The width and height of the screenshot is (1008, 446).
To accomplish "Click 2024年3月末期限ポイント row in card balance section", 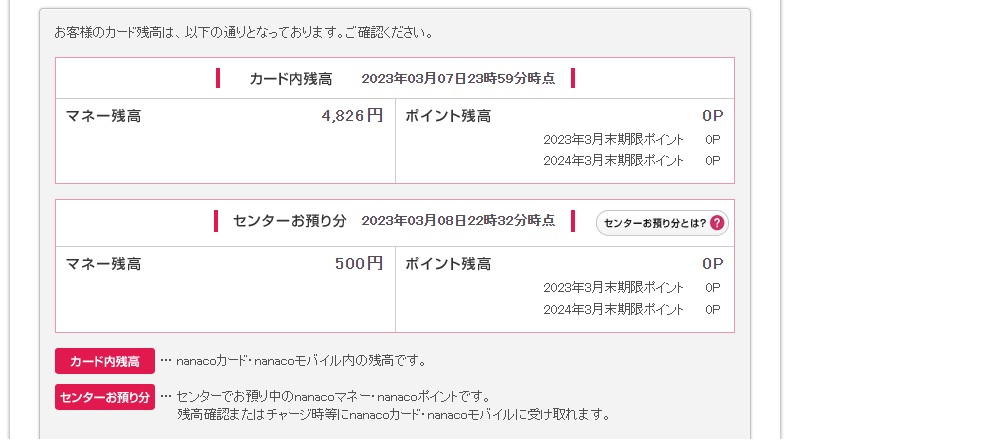I will [614, 161].
